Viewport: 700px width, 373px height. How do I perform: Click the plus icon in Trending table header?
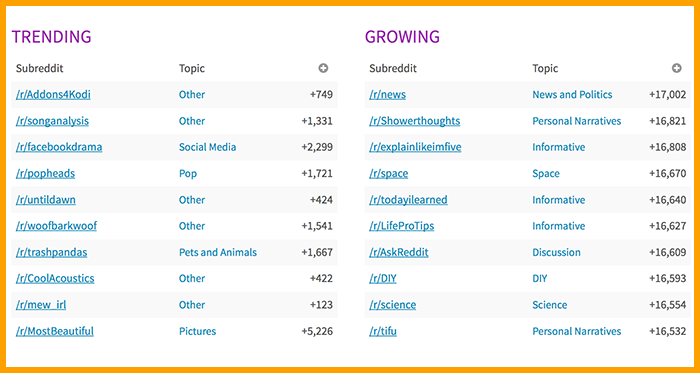coord(323,68)
